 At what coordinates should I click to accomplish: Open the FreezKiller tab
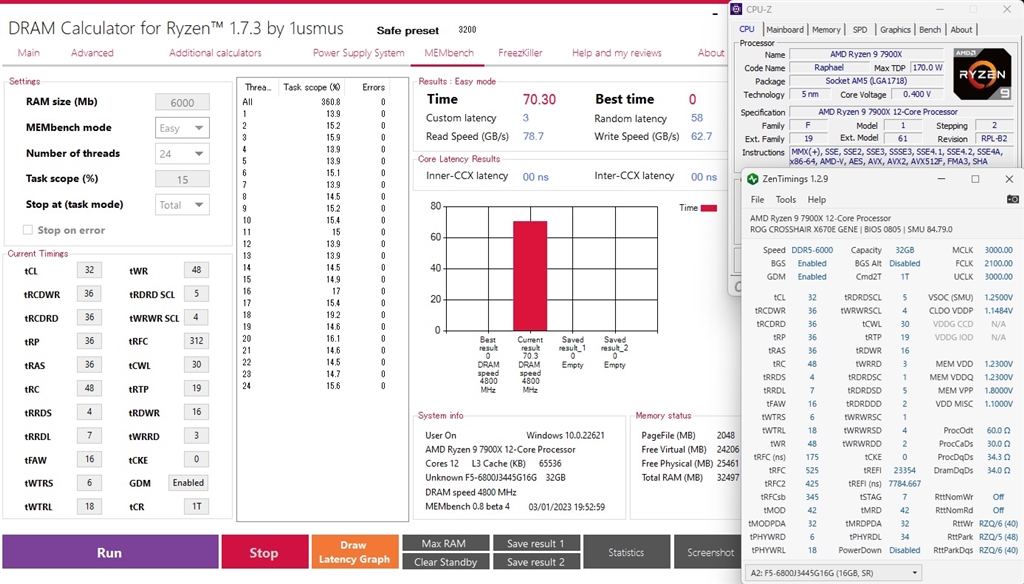[x=520, y=53]
